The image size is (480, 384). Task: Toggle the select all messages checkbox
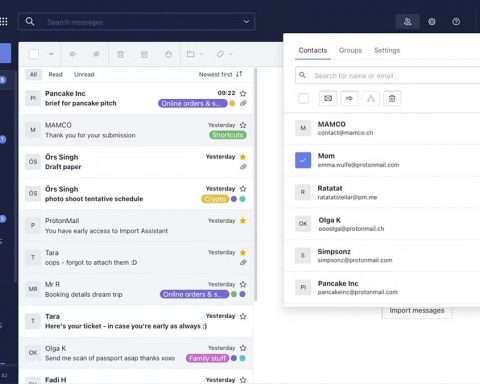click(x=34, y=54)
